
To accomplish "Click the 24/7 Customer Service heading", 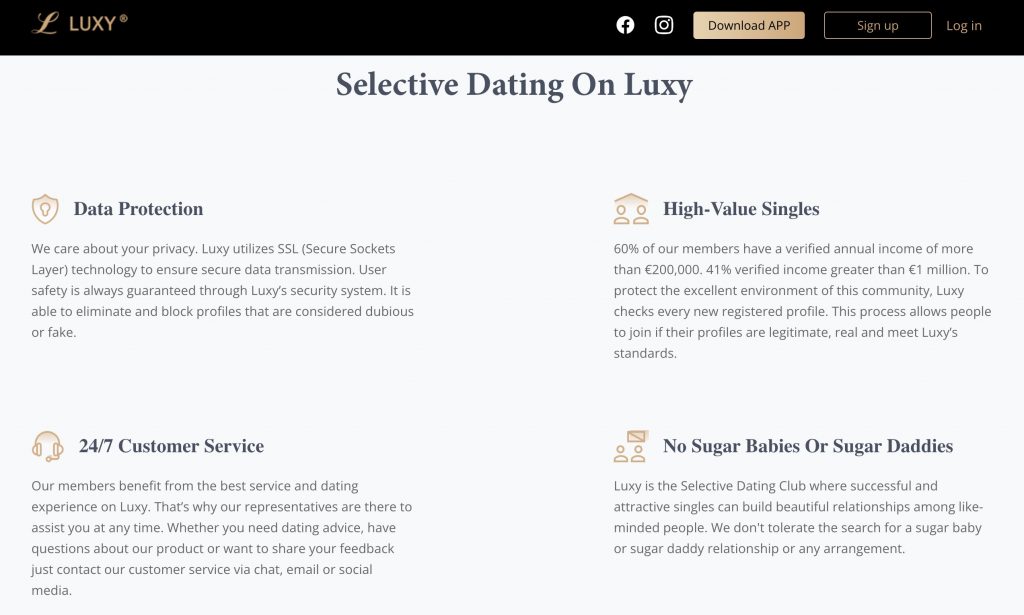I will (172, 446).
